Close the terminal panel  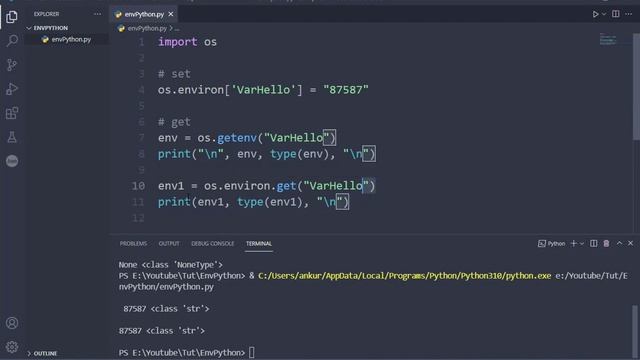631,243
